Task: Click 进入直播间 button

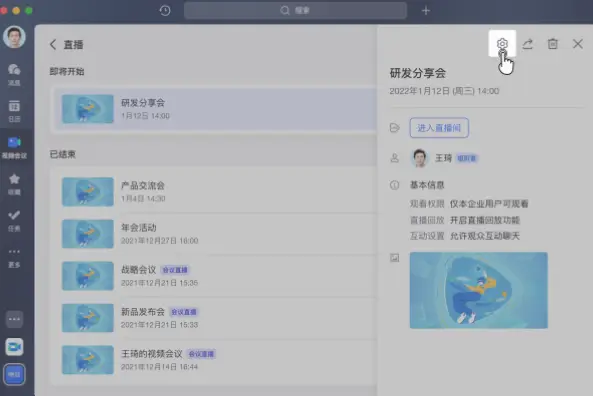Action: 439,128
